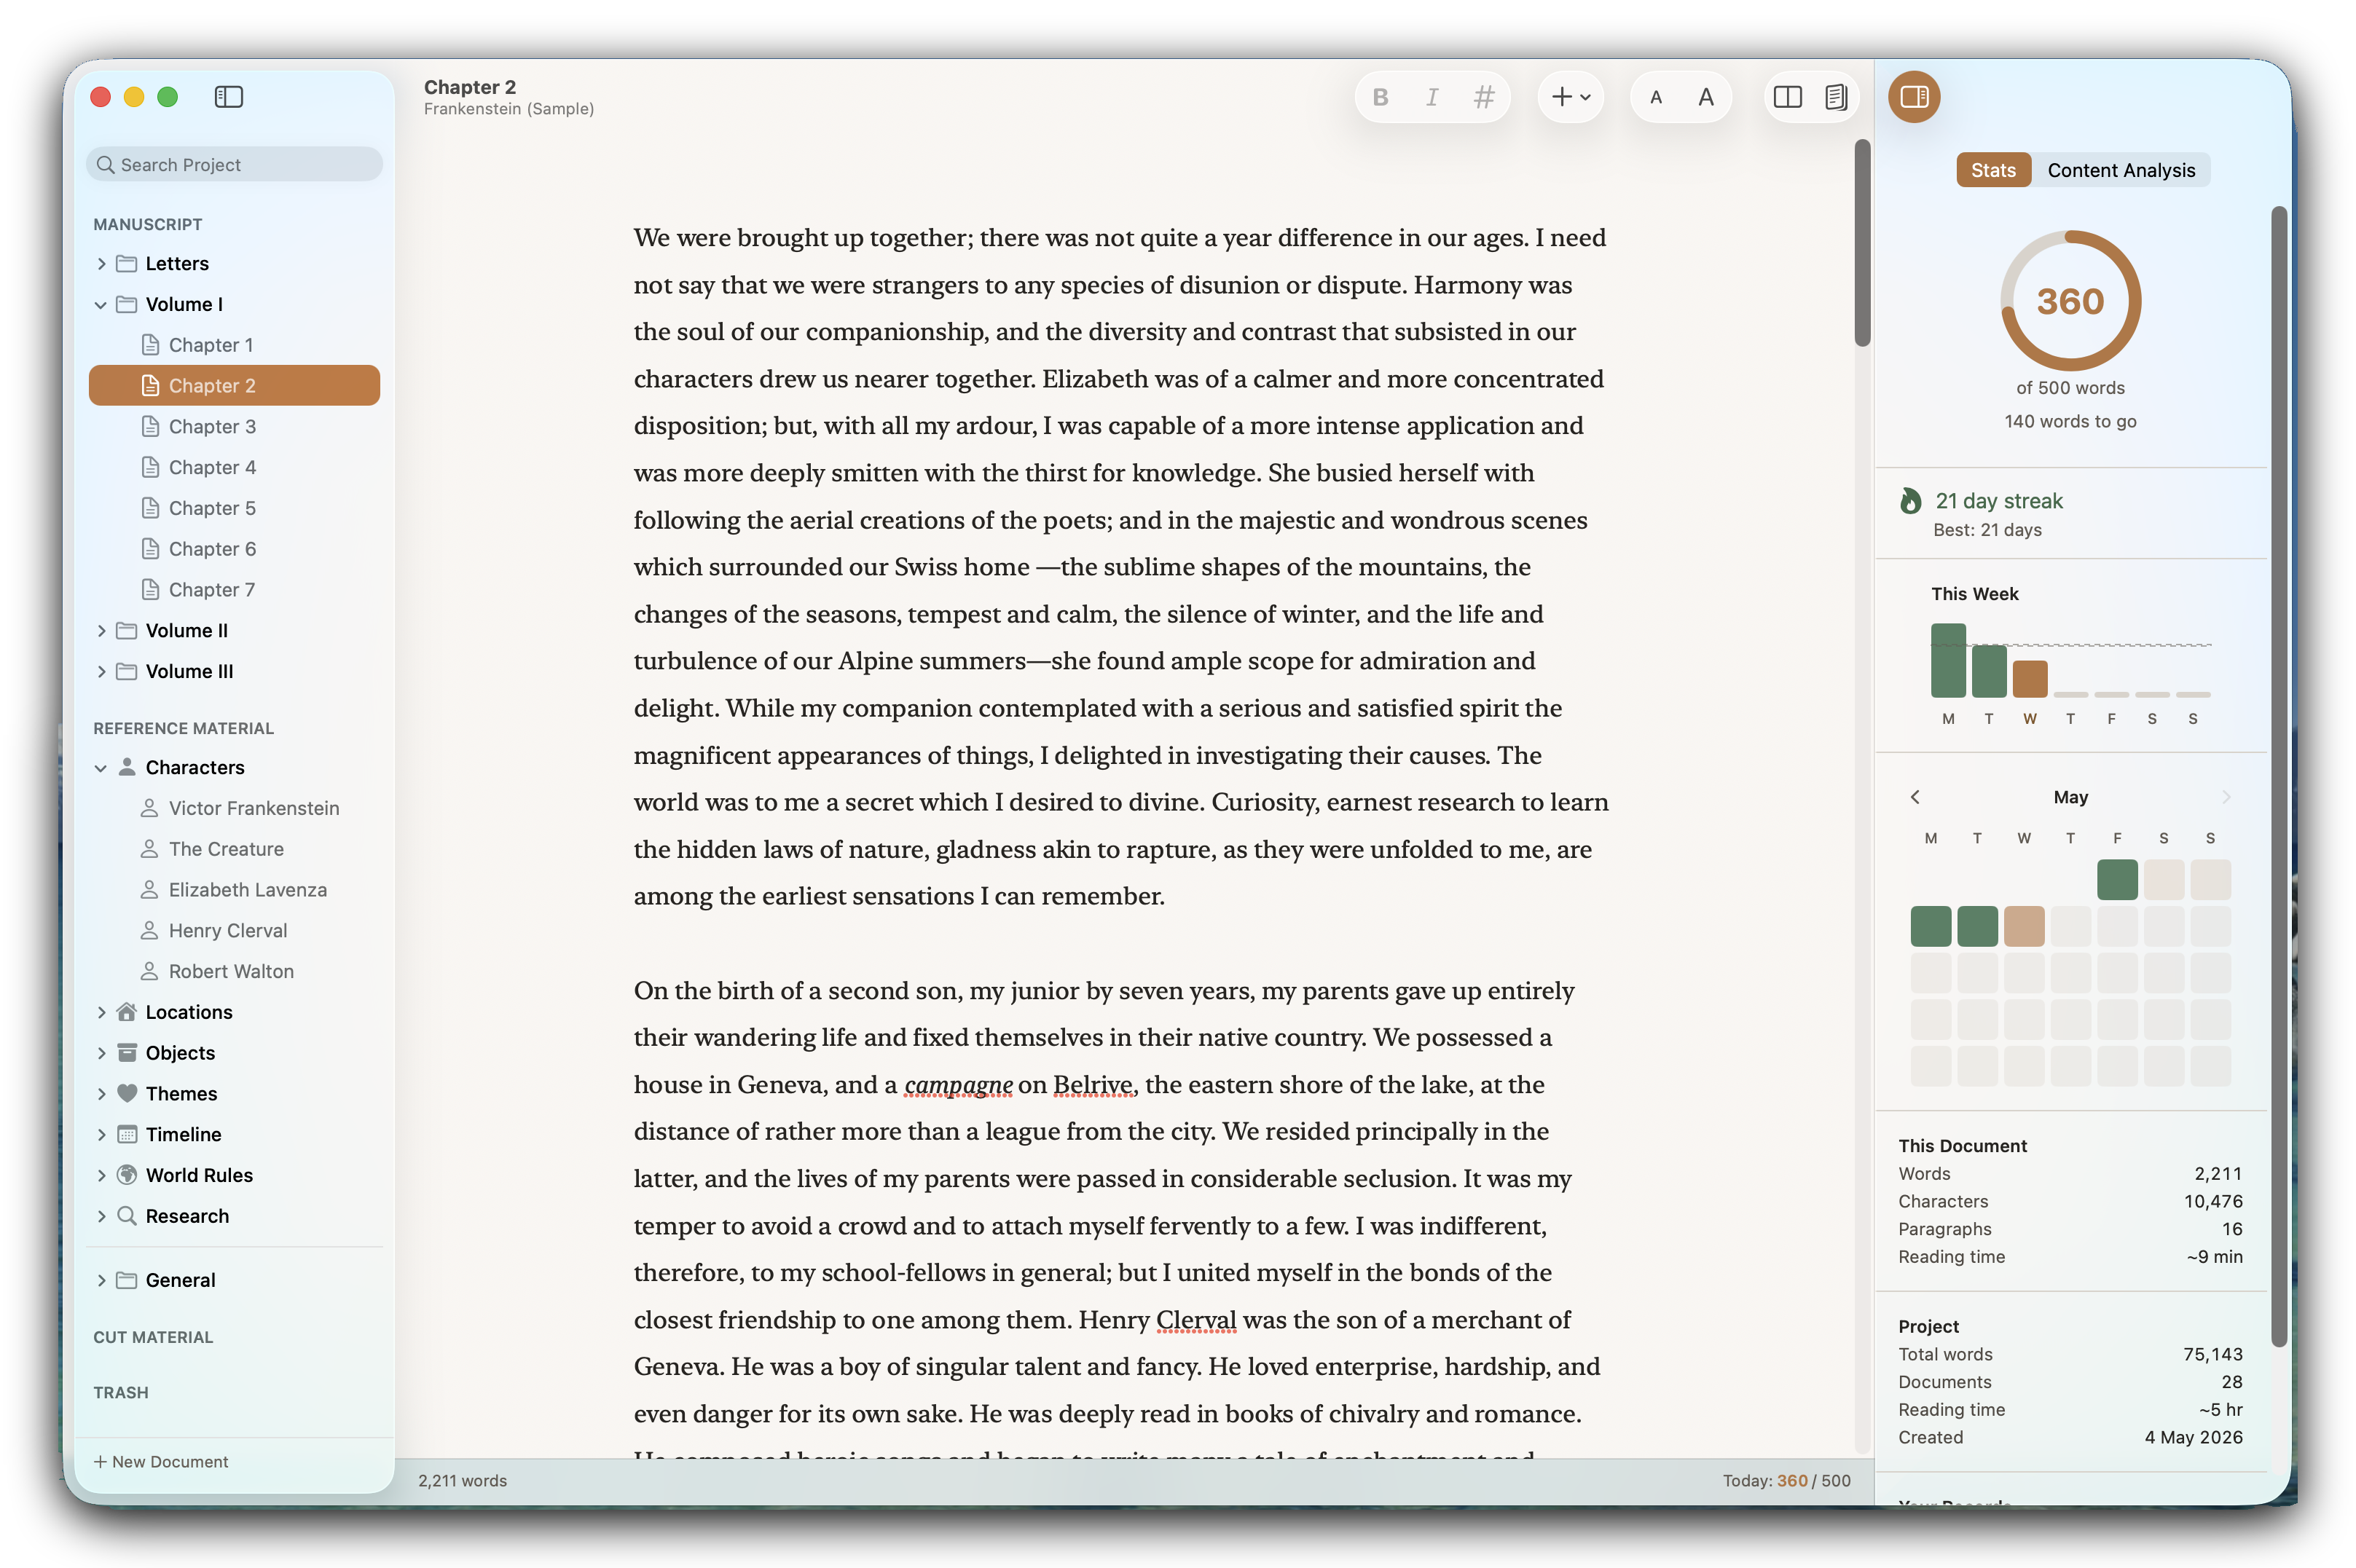Click Monday's bar in This Week chart
Image resolution: width=2356 pixels, height=1568 pixels.
pyautogui.click(x=1948, y=661)
